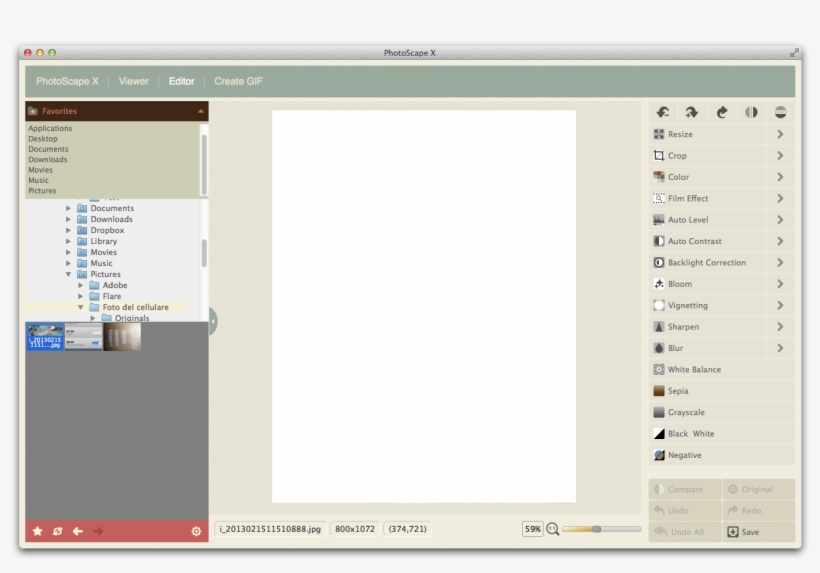Screen dimensions: 820x573
Task: Open Crop options chevron
Action: pyautogui.click(x=780, y=156)
